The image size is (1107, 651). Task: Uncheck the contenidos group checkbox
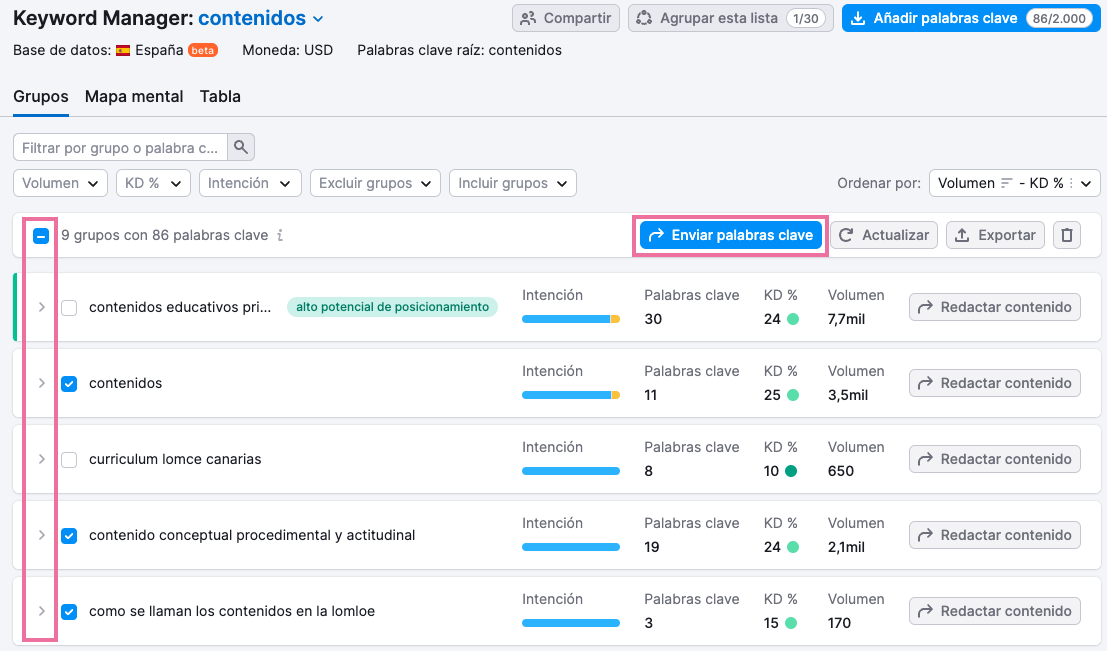pos(69,384)
